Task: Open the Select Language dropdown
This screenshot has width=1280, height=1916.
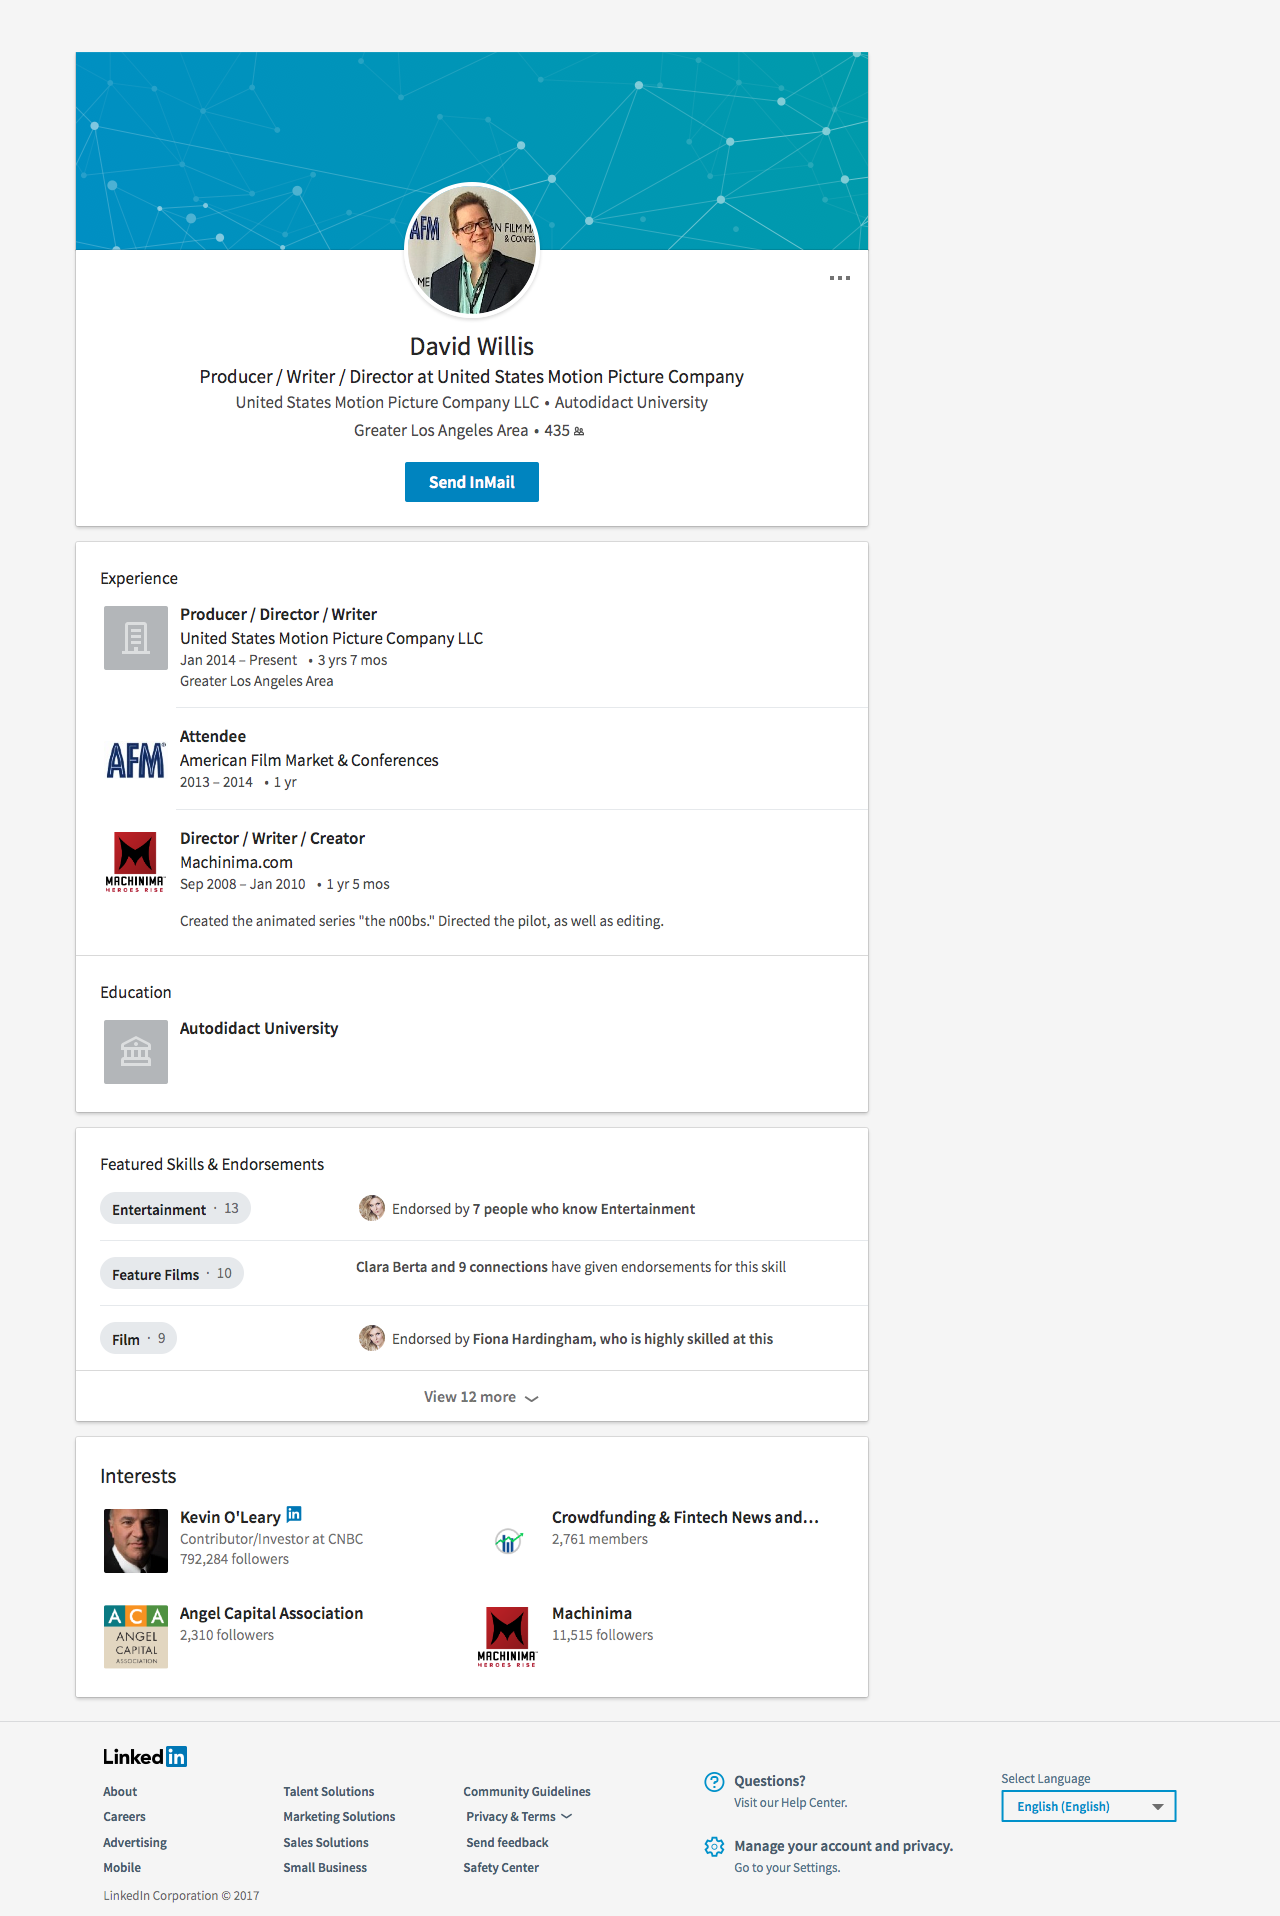Action: [x=1088, y=1806]
